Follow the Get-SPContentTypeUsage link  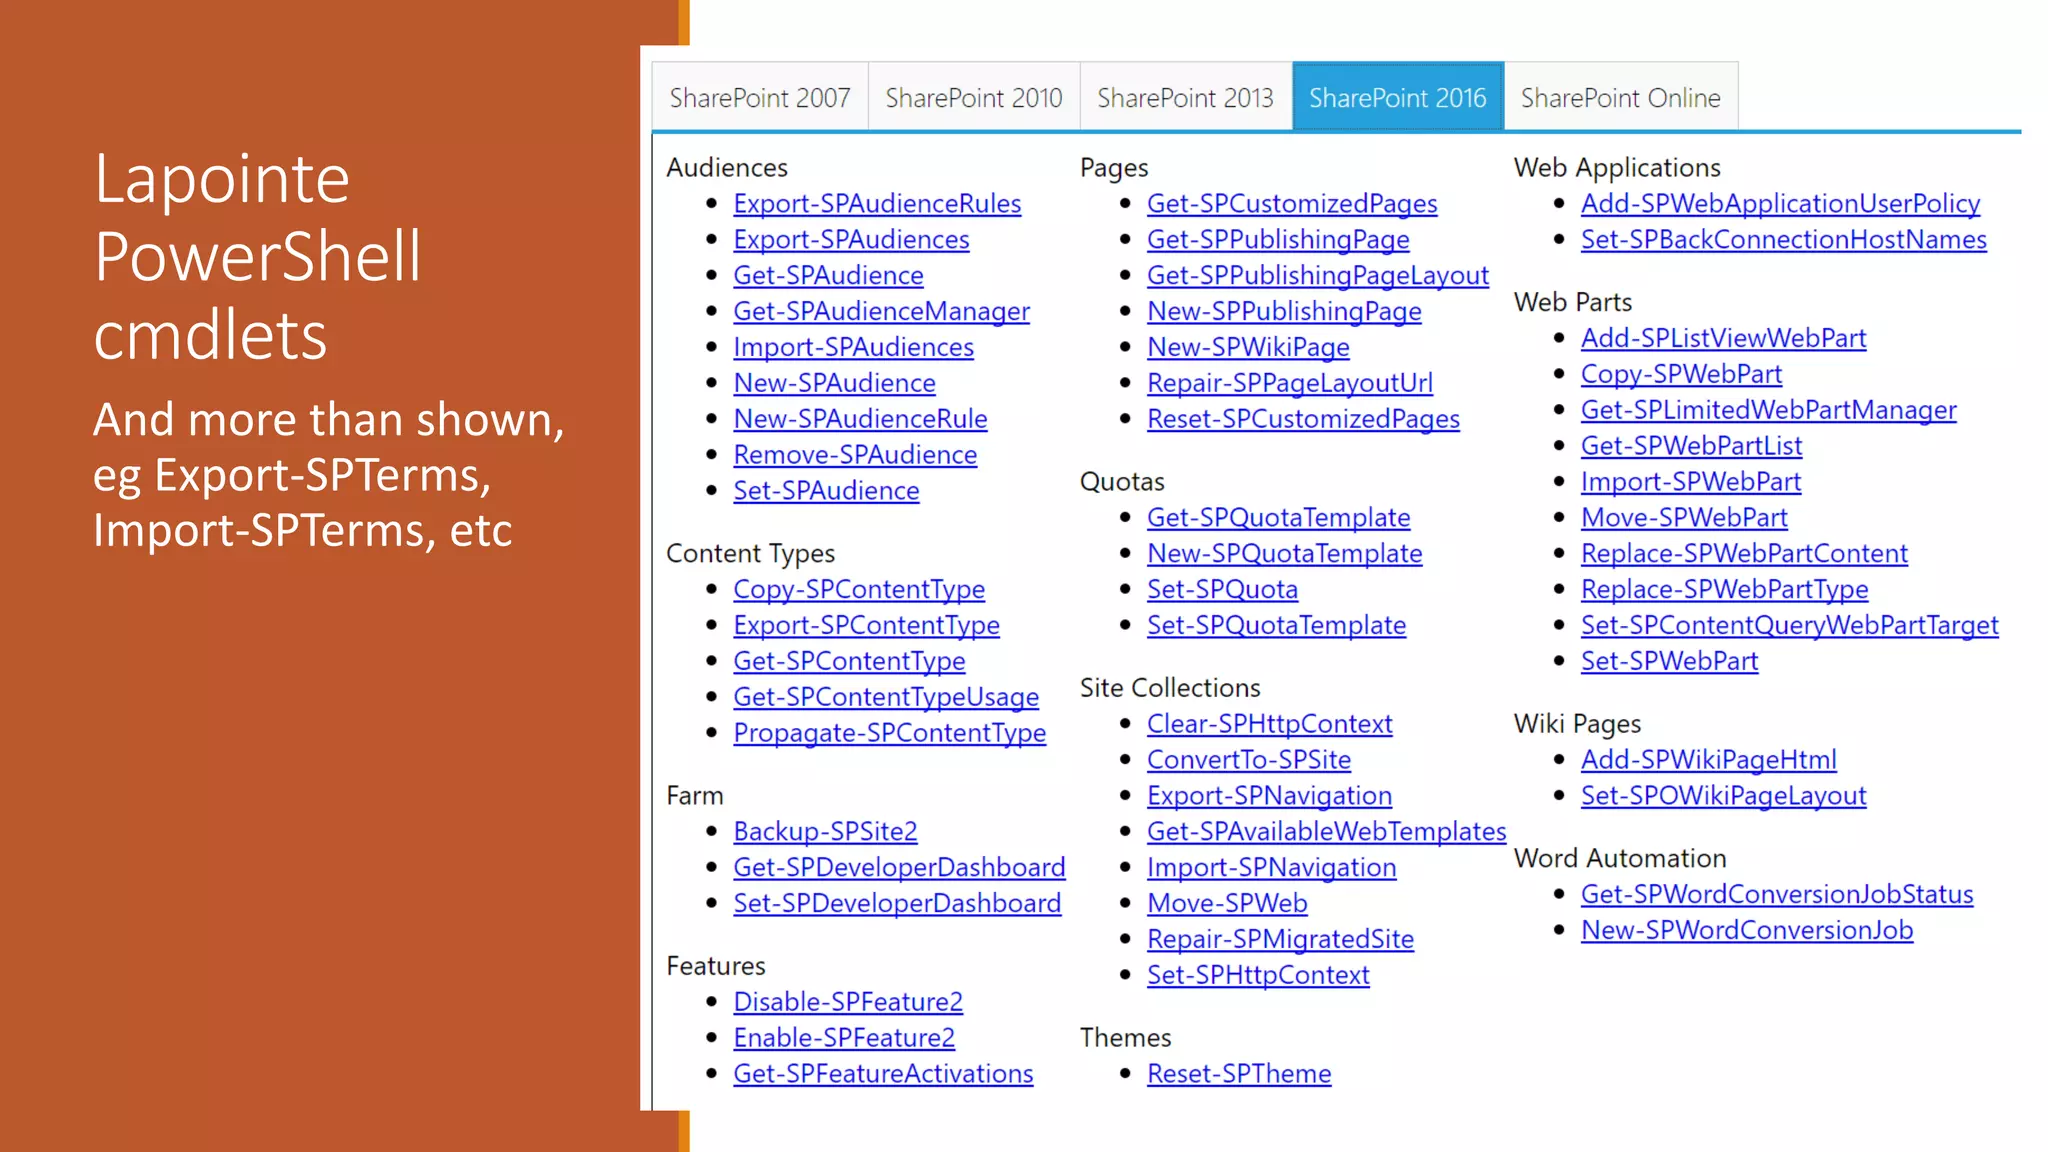click(x=886, y=698)
